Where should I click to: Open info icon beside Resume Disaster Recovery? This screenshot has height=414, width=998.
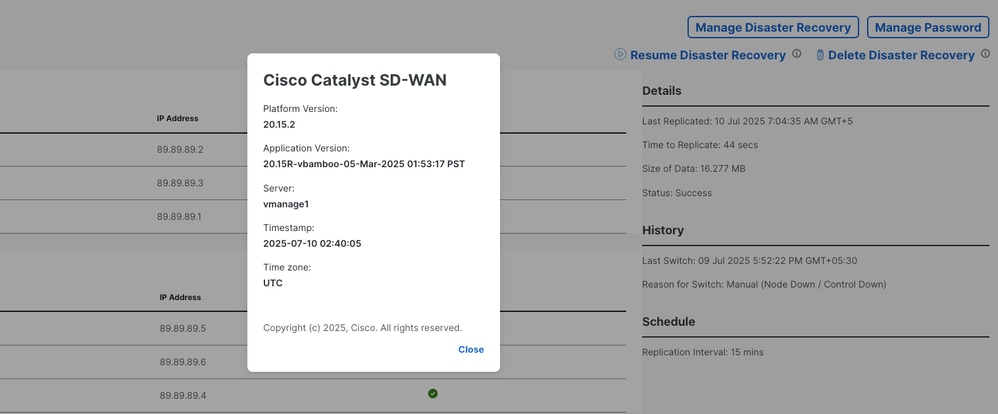[796, 54]
